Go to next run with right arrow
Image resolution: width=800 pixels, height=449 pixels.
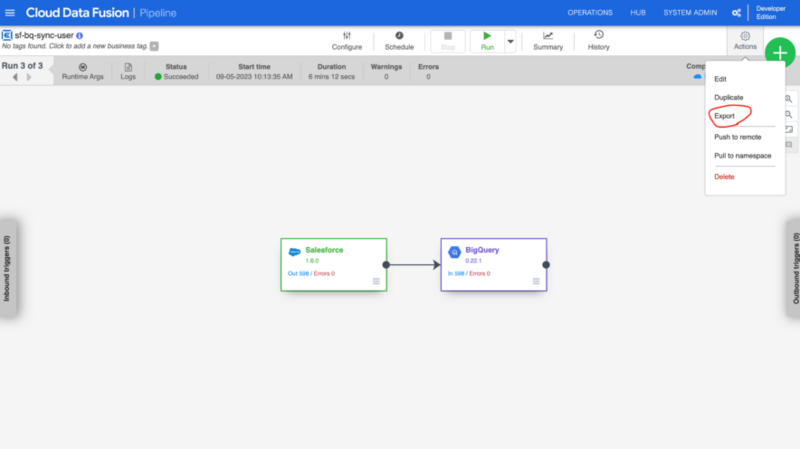click(x=29, y=77)
